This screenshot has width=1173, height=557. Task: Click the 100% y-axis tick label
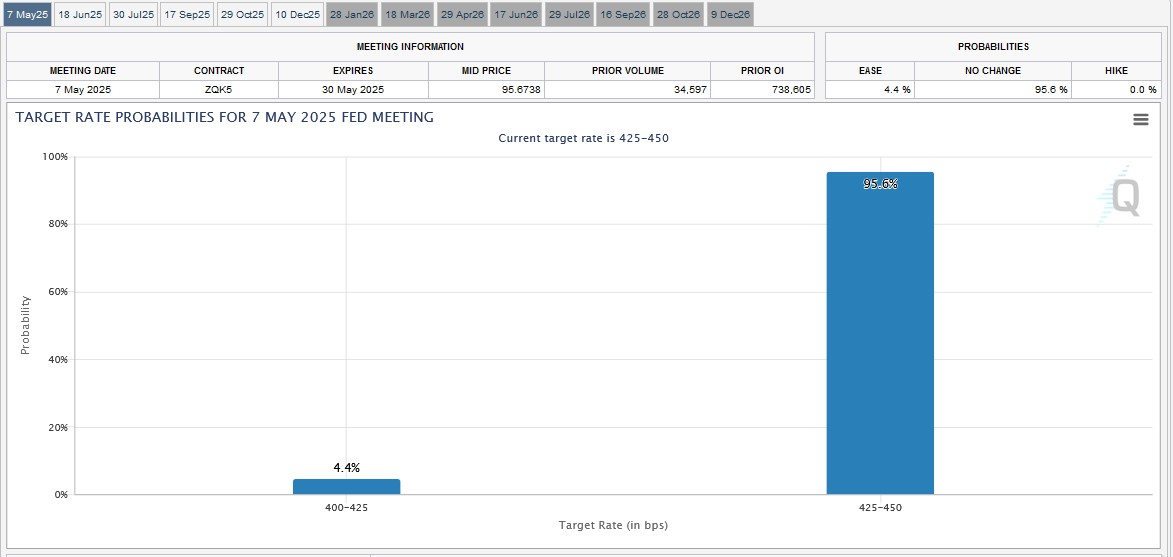55,157
